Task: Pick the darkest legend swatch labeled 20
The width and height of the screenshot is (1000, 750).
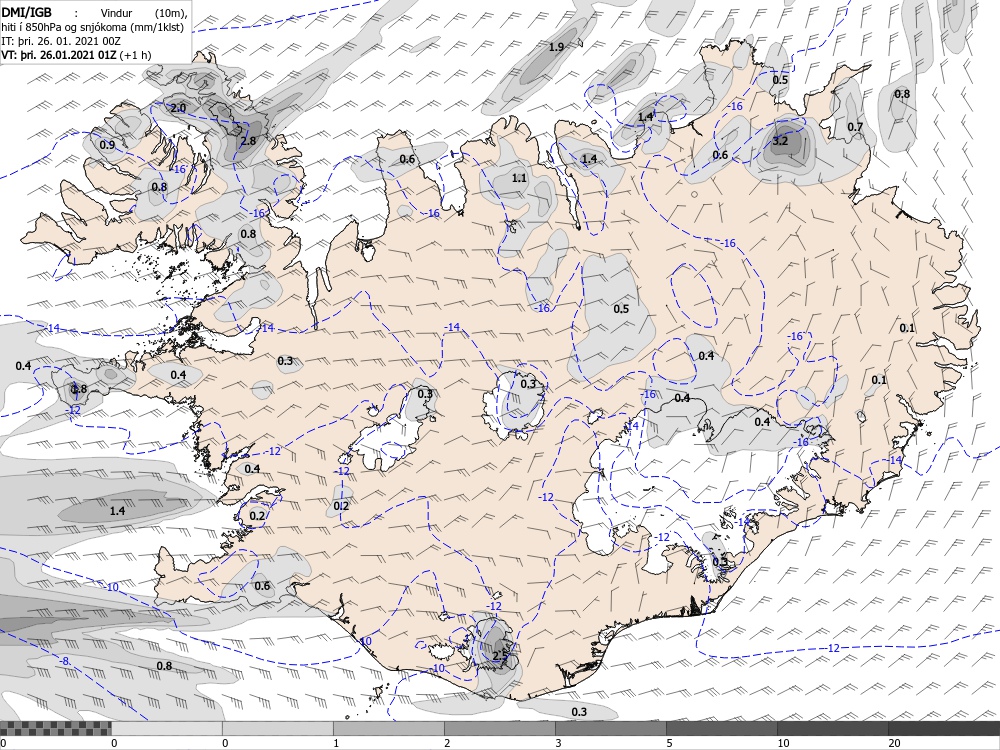Action: (x=944, y=728)
